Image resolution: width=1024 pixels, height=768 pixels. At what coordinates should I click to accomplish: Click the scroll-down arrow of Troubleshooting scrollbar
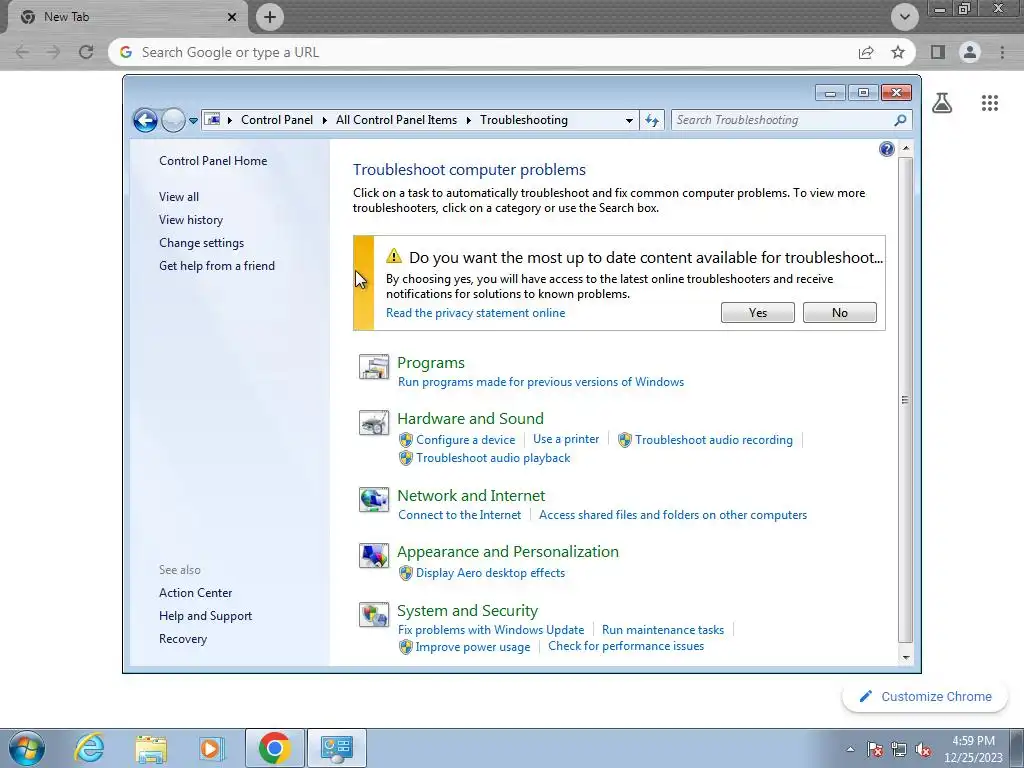(906, 657)
